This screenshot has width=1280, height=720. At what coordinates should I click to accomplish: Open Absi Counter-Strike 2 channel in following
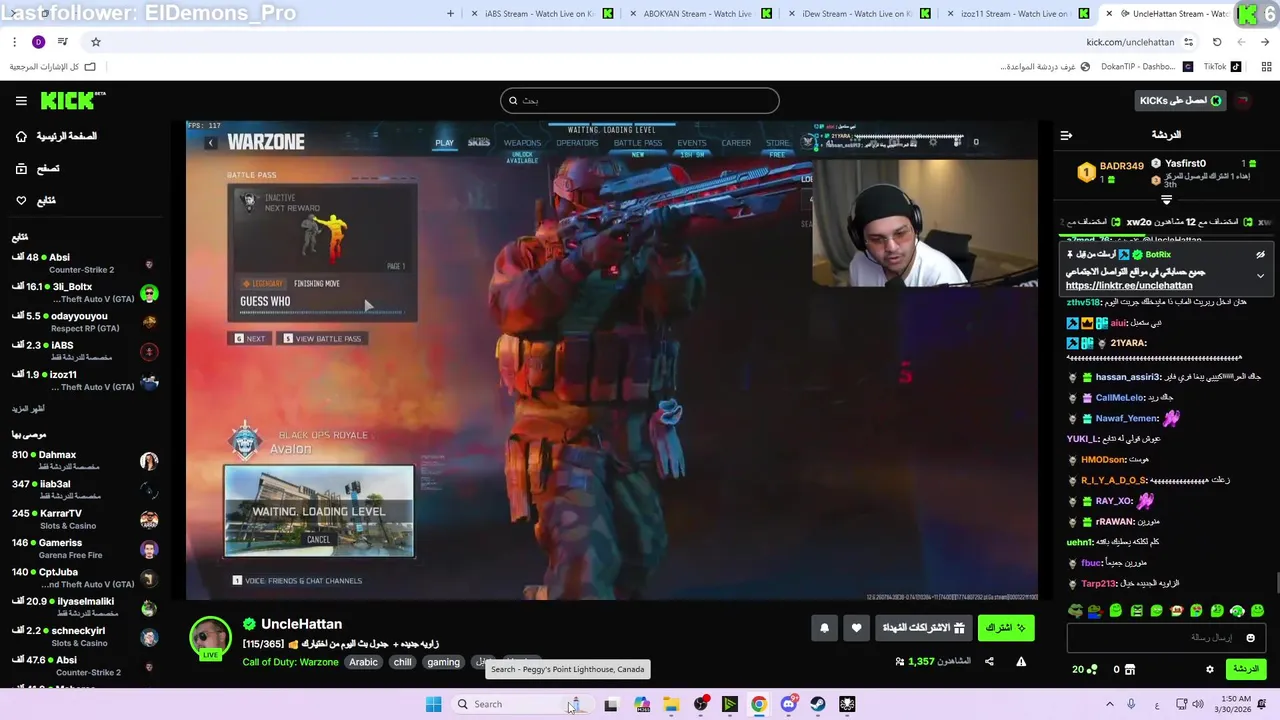tap(85, 263)
